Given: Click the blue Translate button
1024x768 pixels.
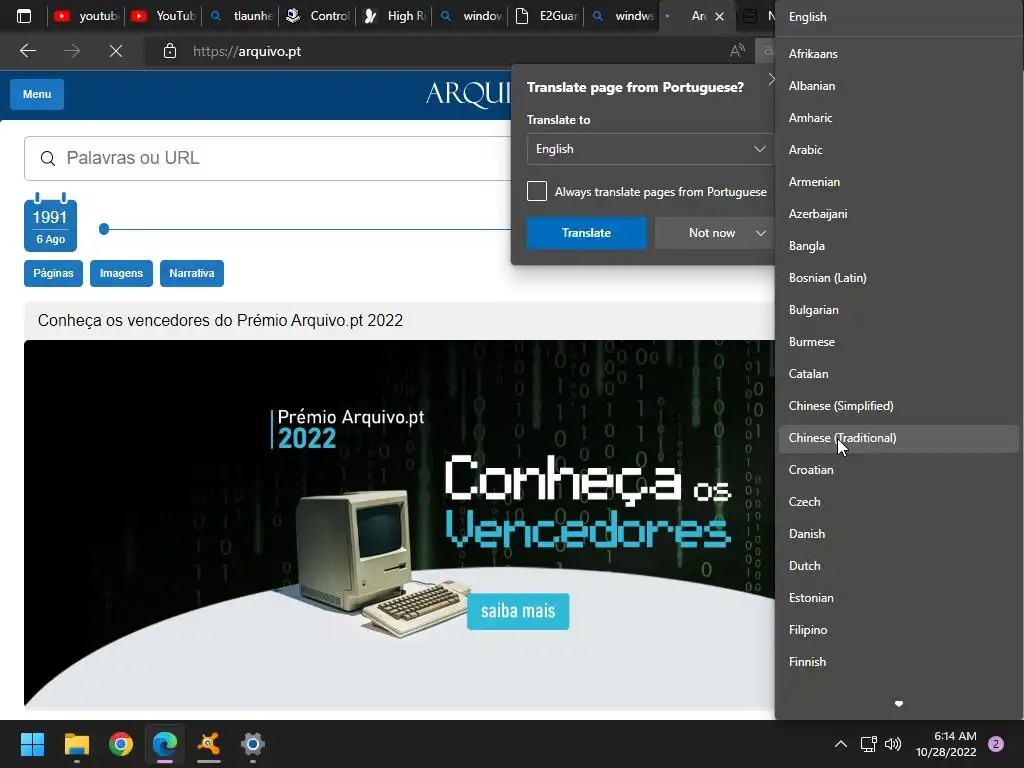Looking at the screenshot, I should click(x=586, y=233).
